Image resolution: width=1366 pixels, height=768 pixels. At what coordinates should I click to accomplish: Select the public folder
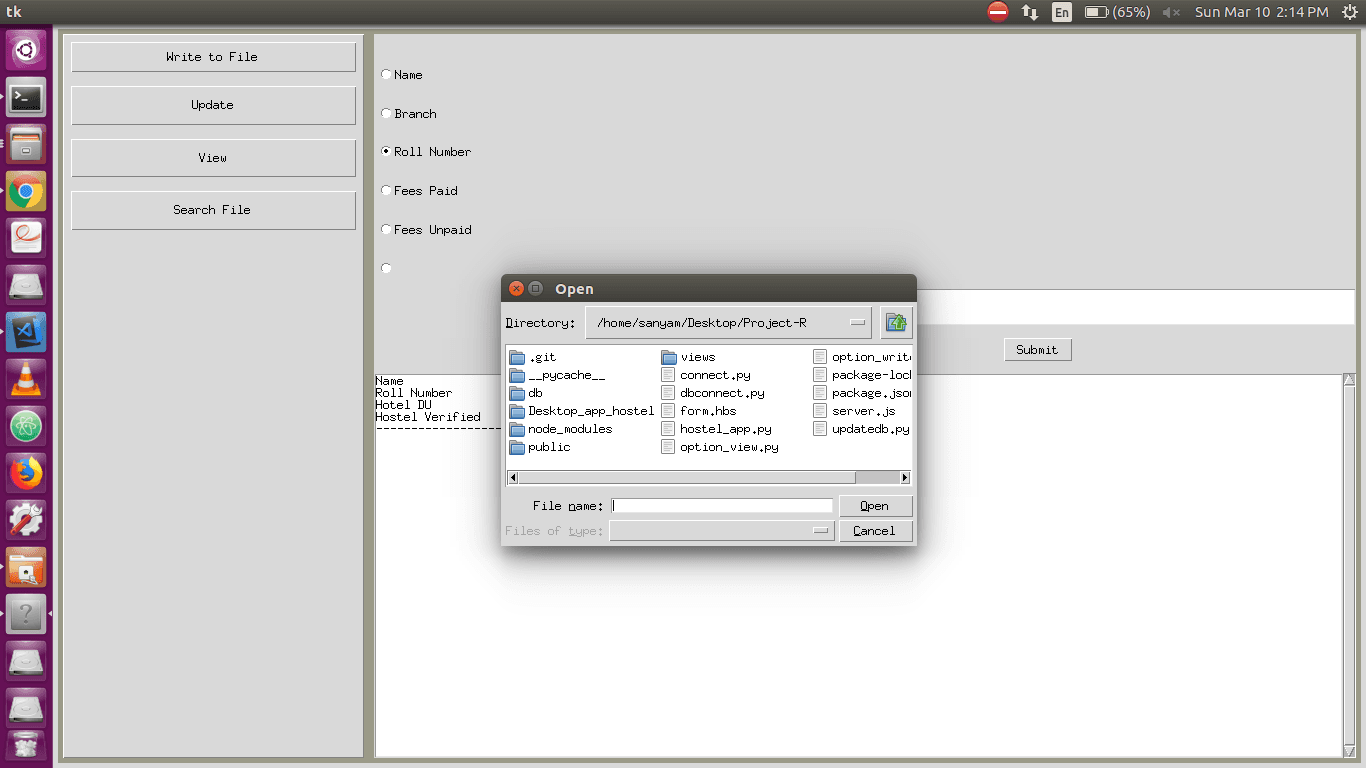pos(540,447)
